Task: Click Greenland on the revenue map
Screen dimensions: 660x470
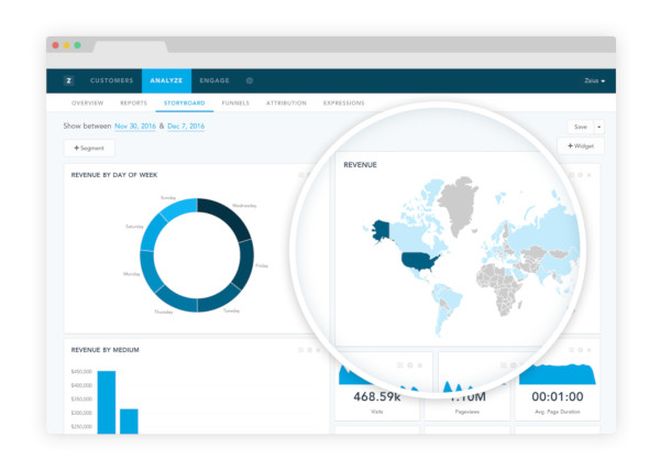Action: pyautogui.click(x=458, y=204)
